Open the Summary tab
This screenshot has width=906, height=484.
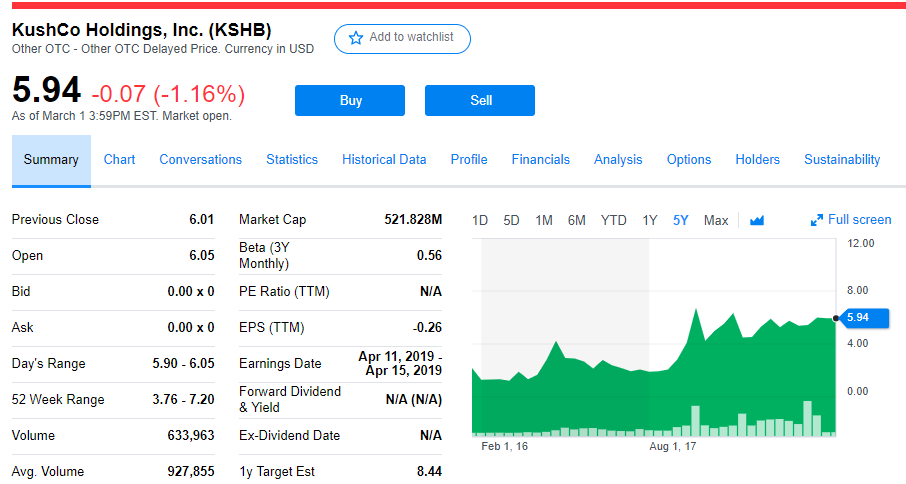[51, 160]
